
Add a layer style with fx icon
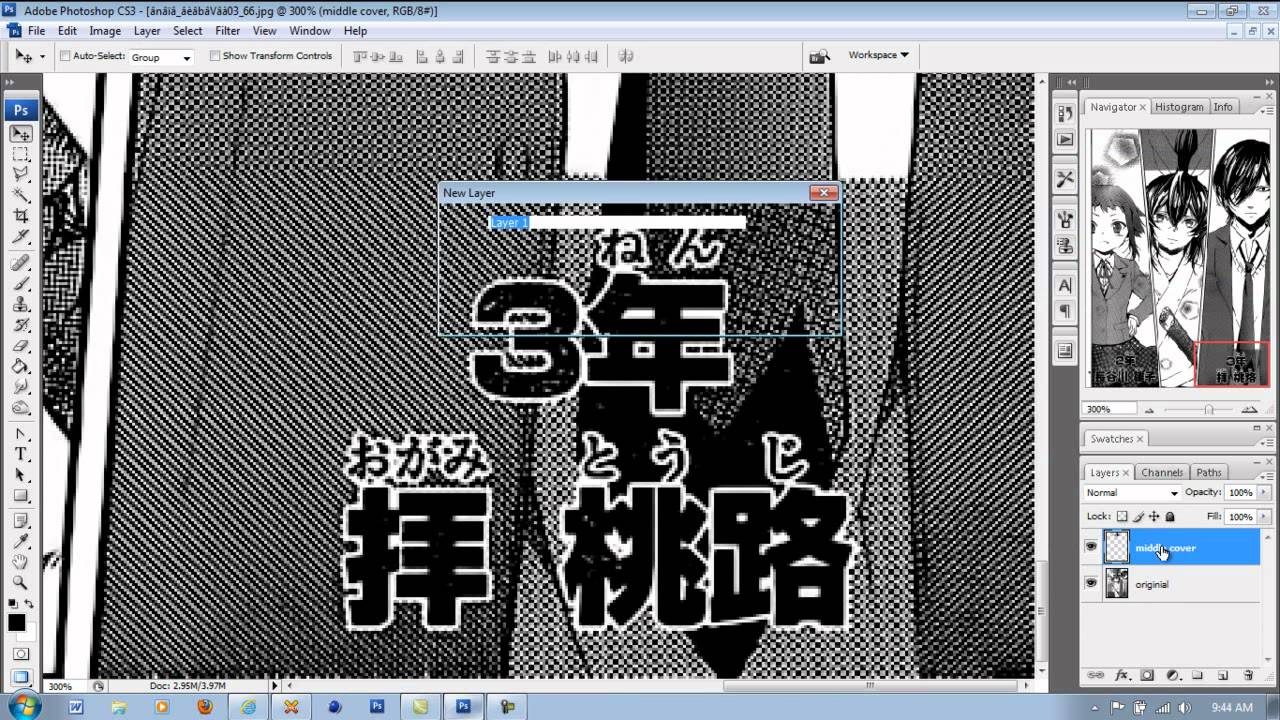[1122, 676]
